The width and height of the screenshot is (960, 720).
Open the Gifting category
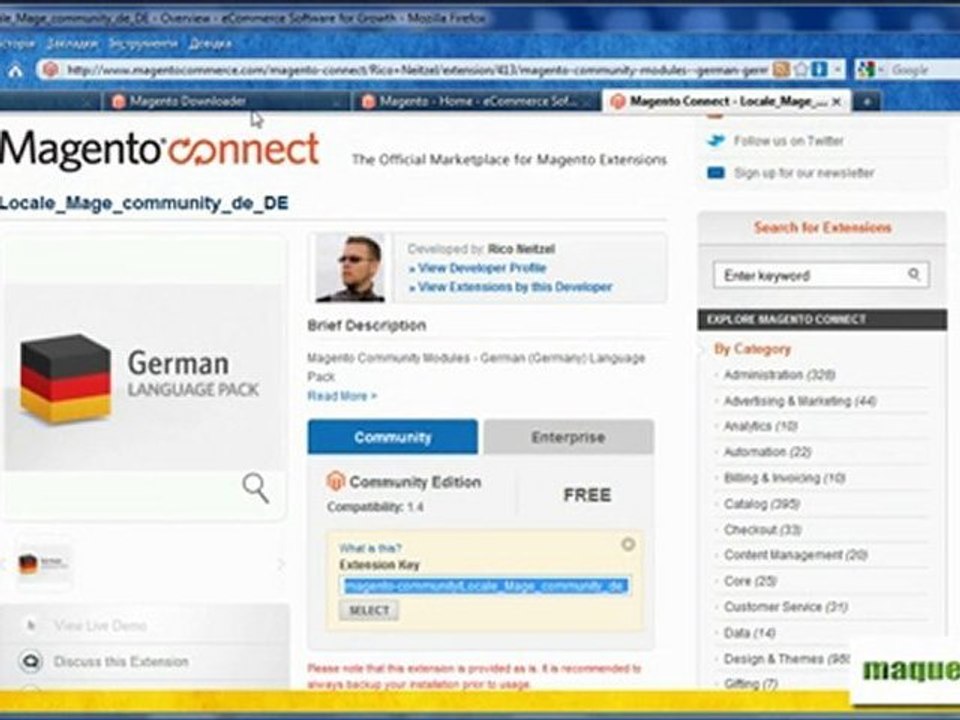751,683
